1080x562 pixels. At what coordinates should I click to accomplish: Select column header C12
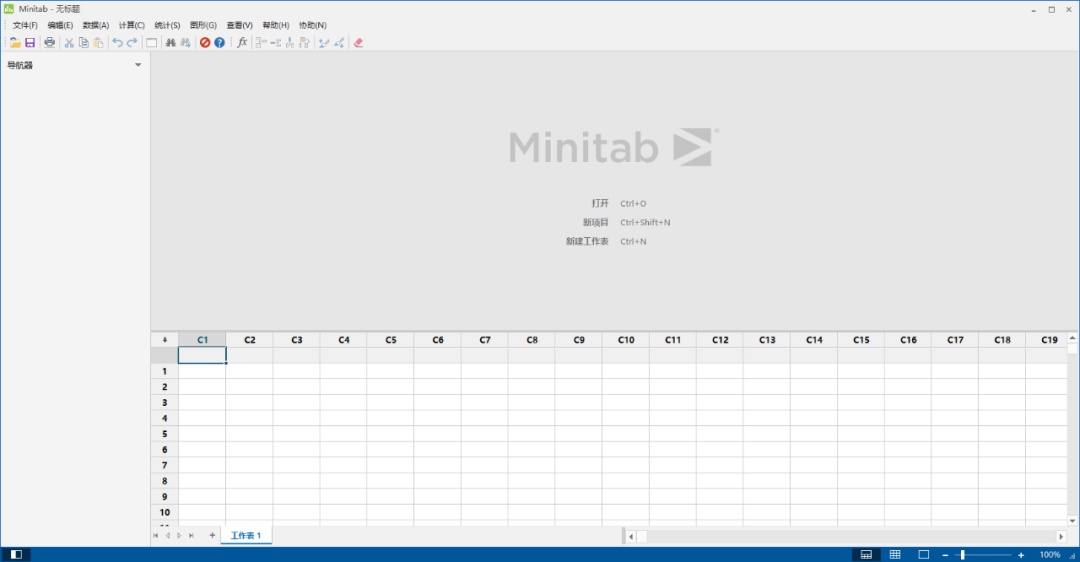coord(720,340)
